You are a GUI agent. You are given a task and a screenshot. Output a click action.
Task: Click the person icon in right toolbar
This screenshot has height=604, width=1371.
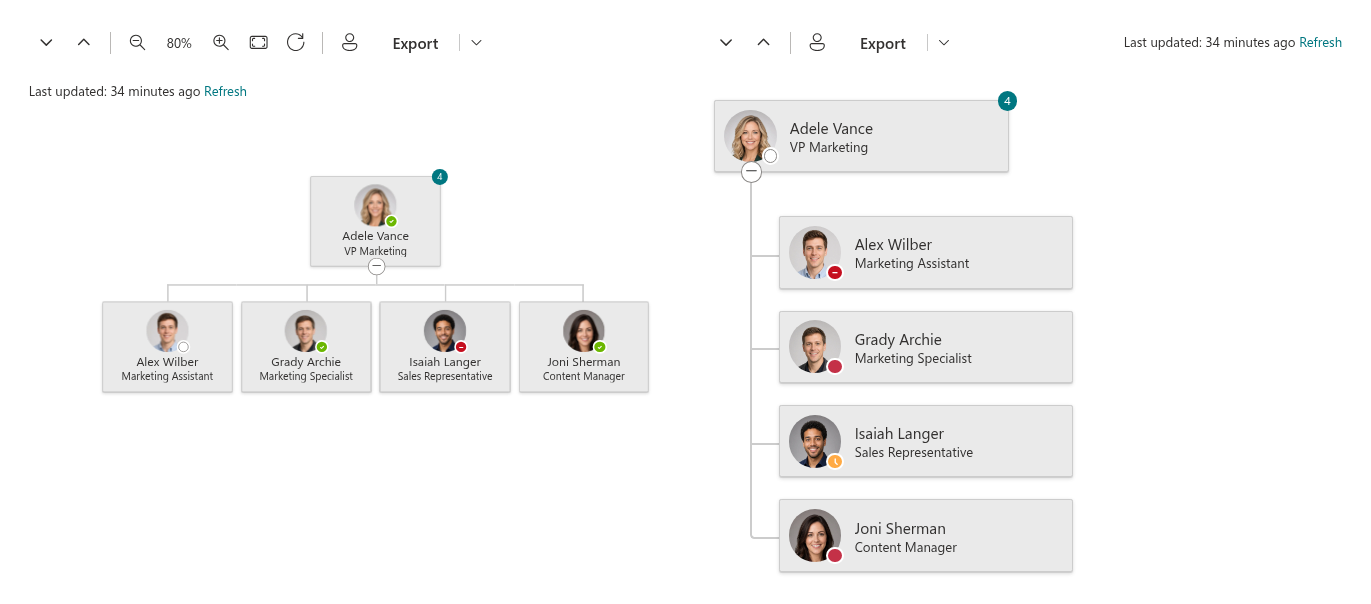817,43
